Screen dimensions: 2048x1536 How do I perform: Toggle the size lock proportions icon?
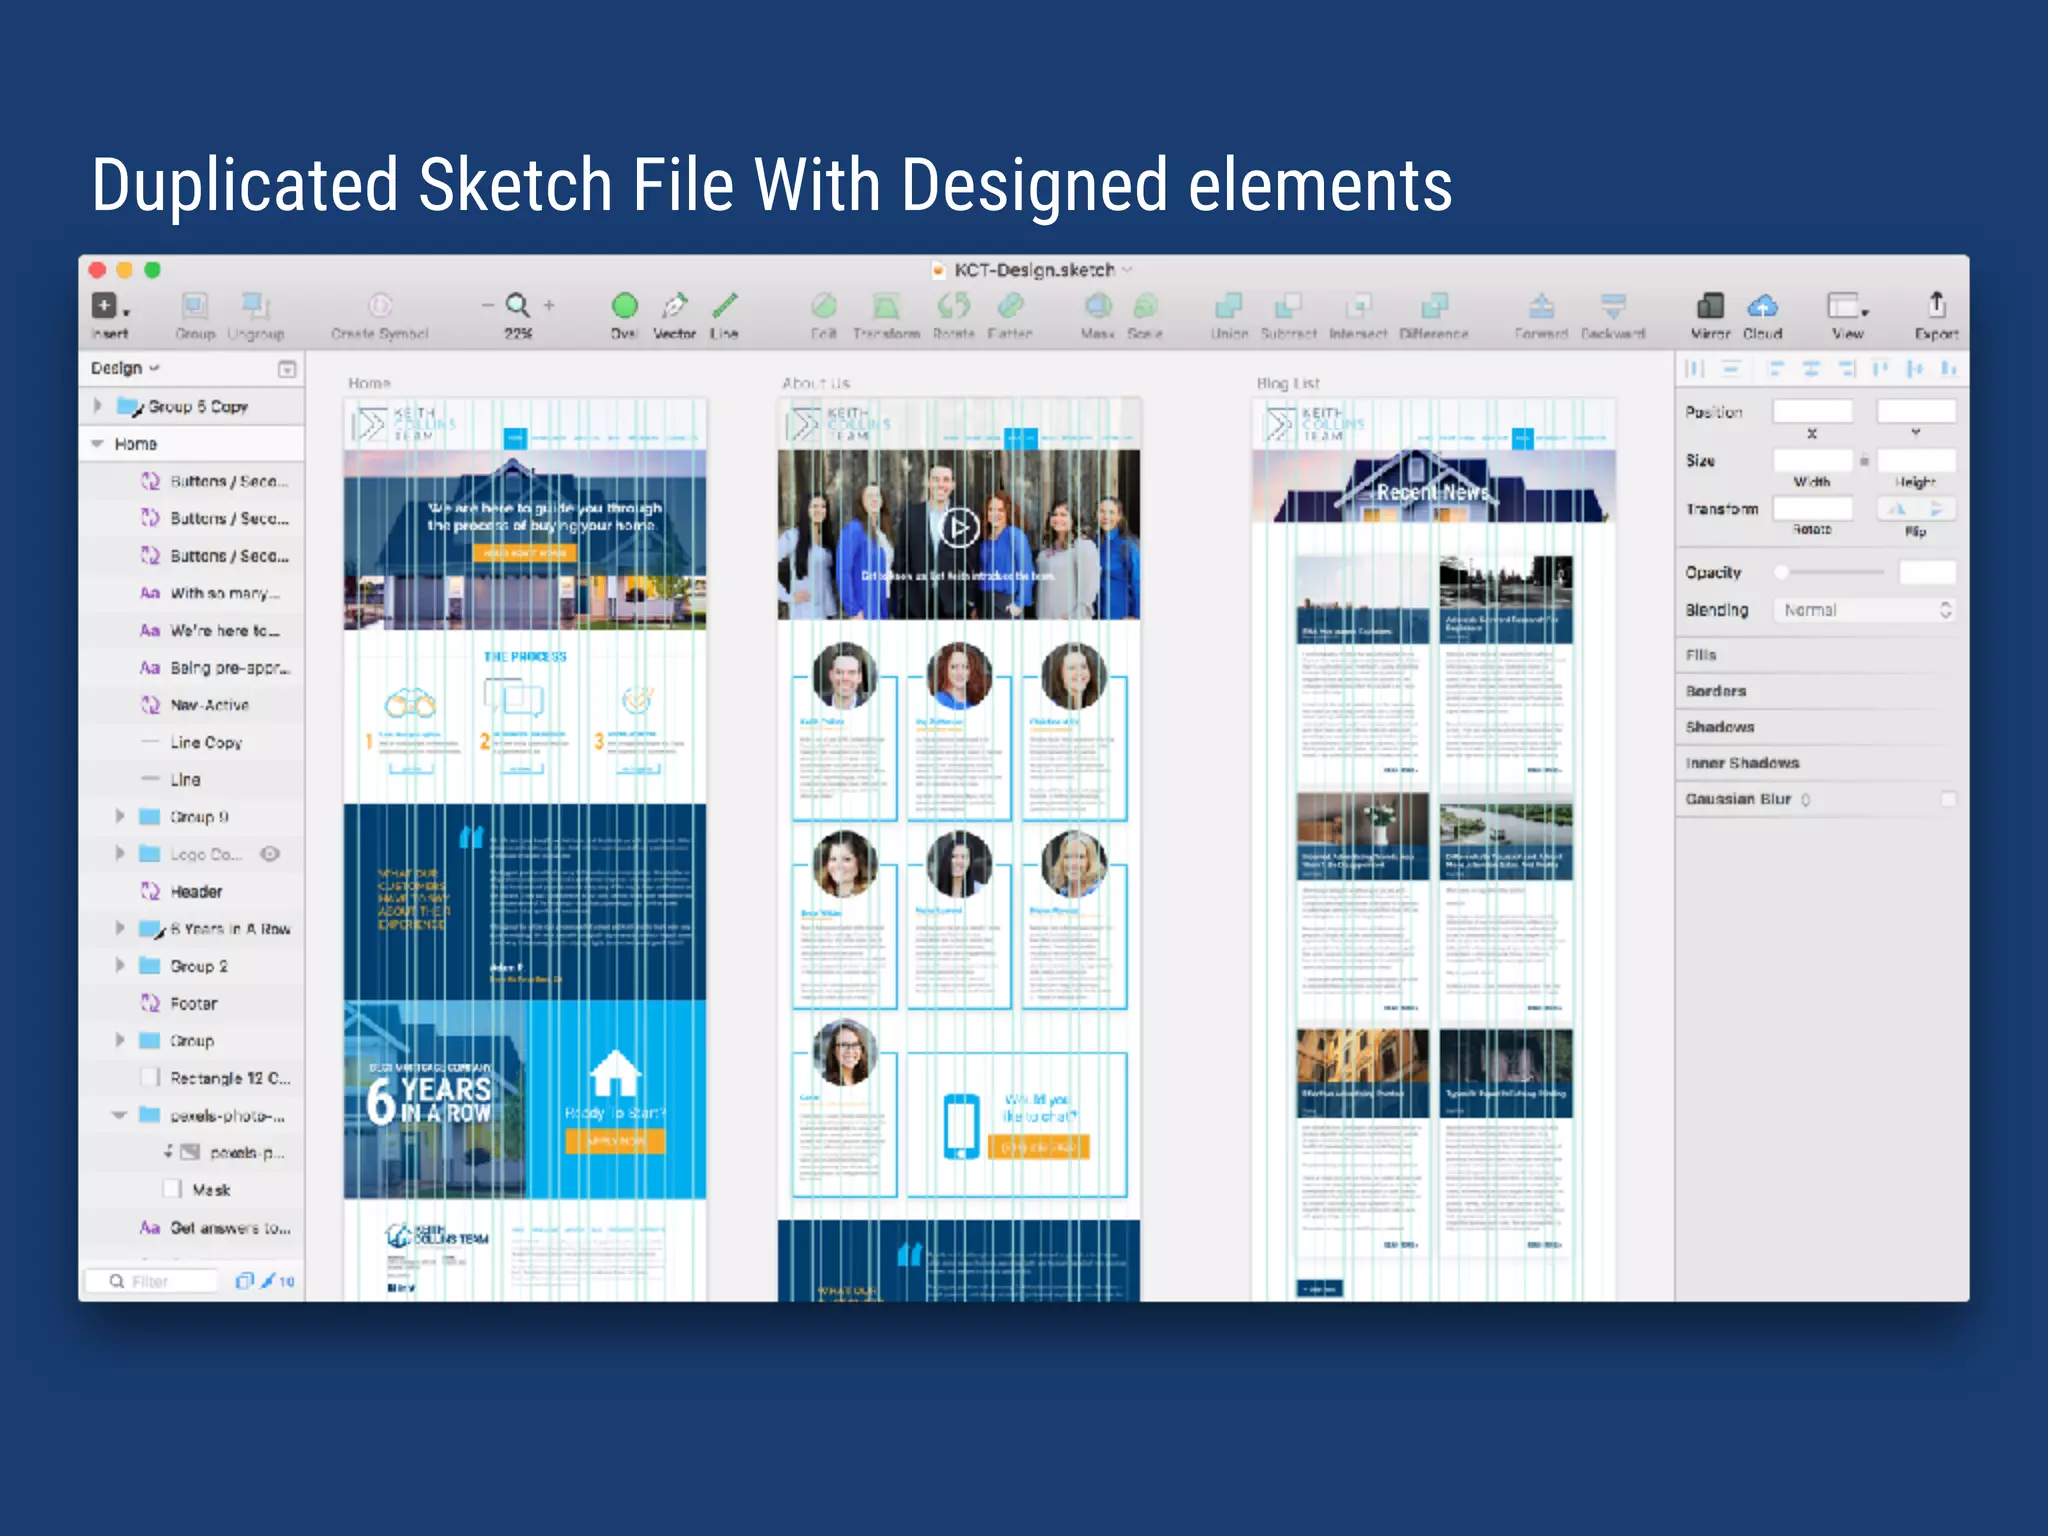click(1864, 461)
